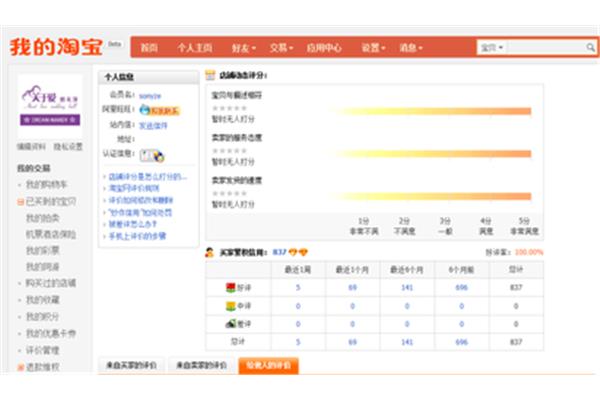Click the 发送信件 link
Viewport: 600px width, 400px height.
(x=153, y=125)
